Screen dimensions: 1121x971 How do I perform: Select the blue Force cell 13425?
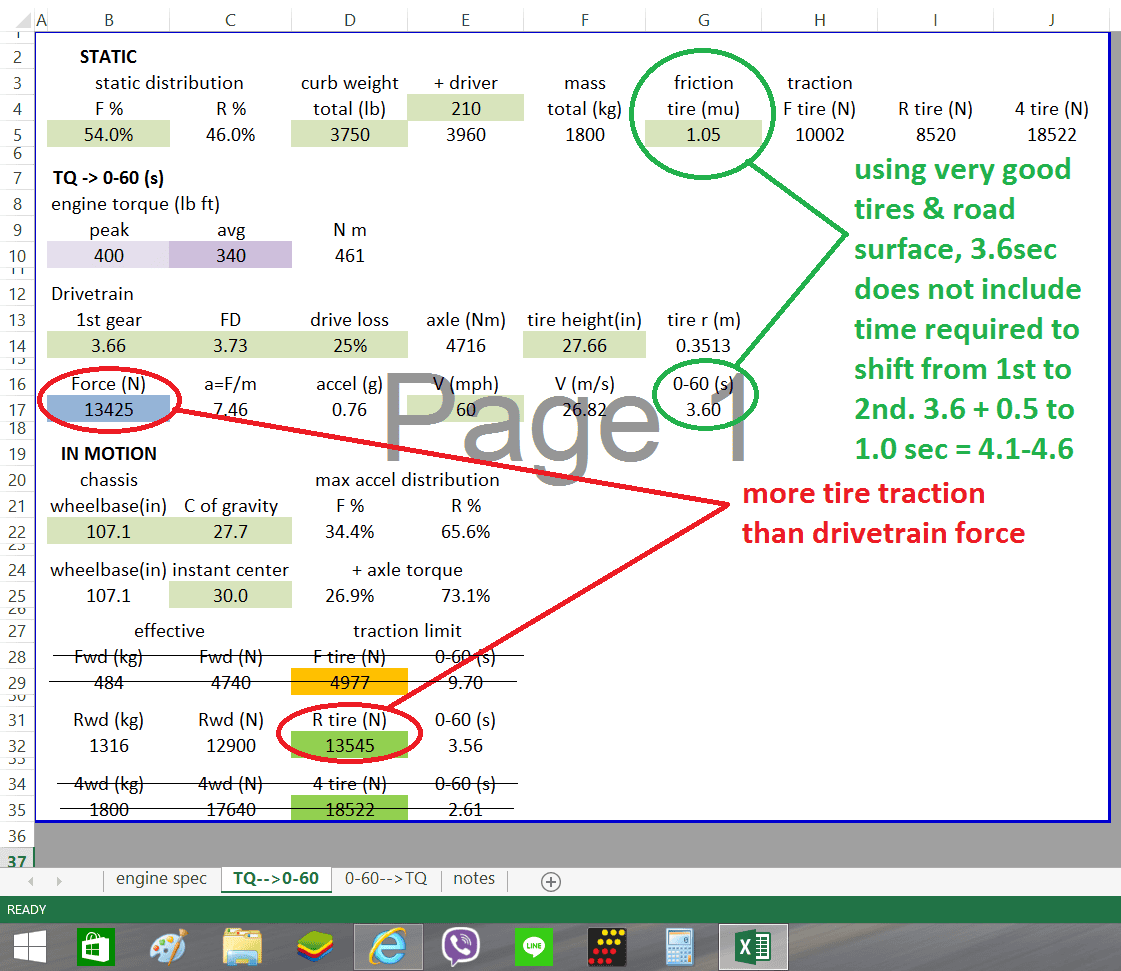tap(109, 410)
